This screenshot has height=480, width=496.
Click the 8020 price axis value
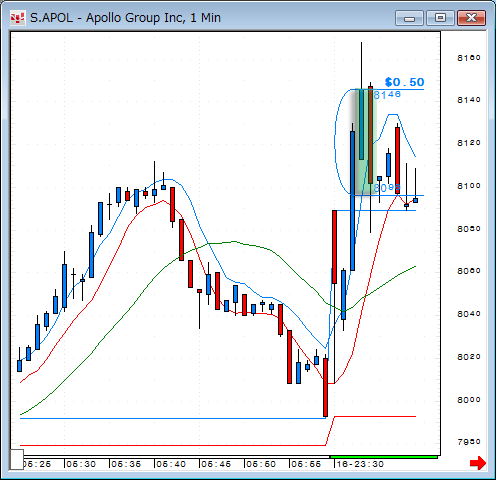coord(469,357)
